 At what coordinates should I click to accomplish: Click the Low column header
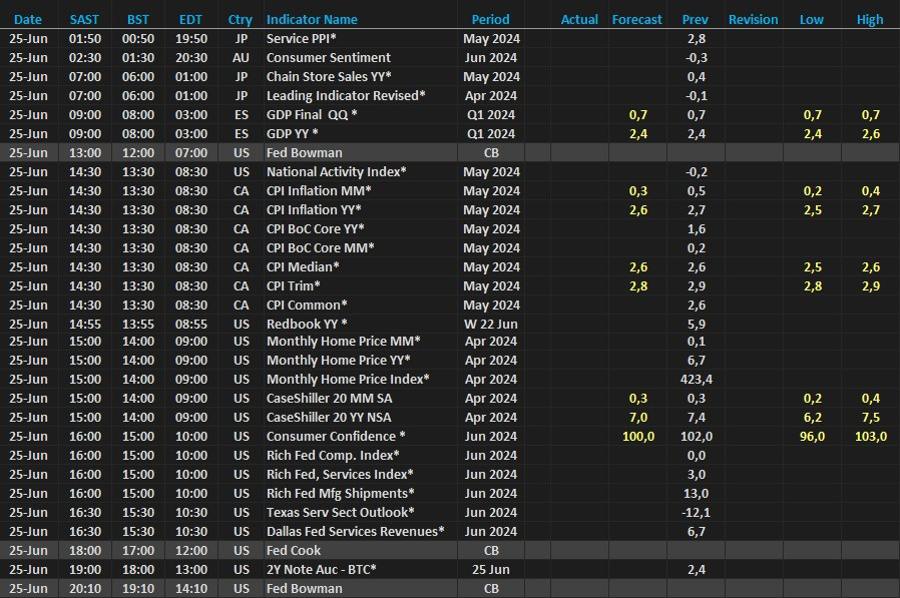click(812, 20)
